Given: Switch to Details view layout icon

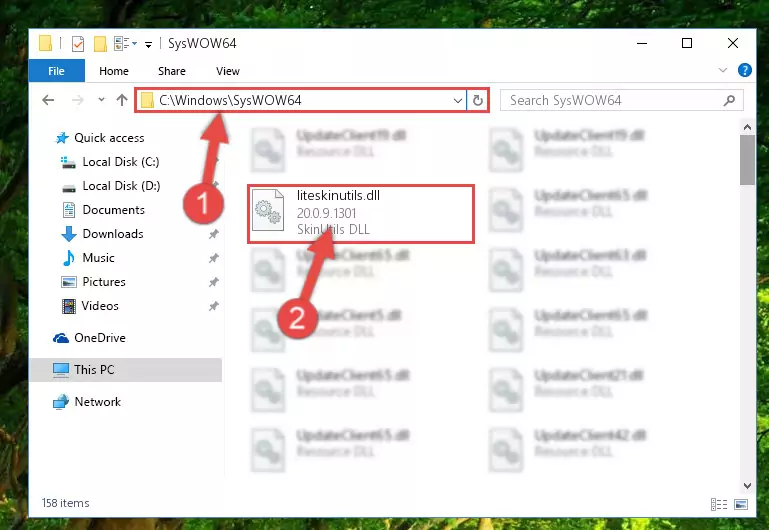Looking at the screenshot, I should 718,504.
